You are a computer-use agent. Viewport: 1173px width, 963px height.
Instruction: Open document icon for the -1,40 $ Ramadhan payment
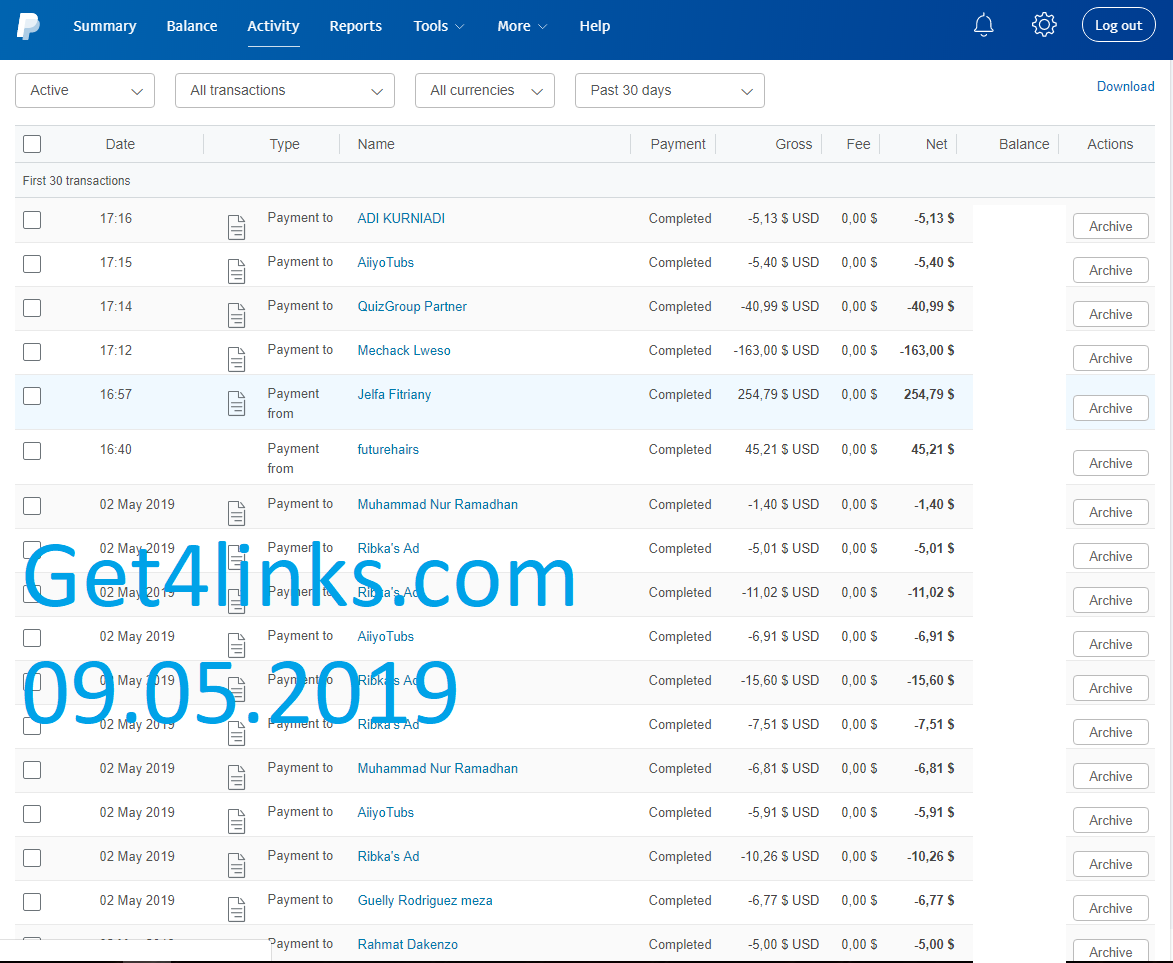pos(236,513)
